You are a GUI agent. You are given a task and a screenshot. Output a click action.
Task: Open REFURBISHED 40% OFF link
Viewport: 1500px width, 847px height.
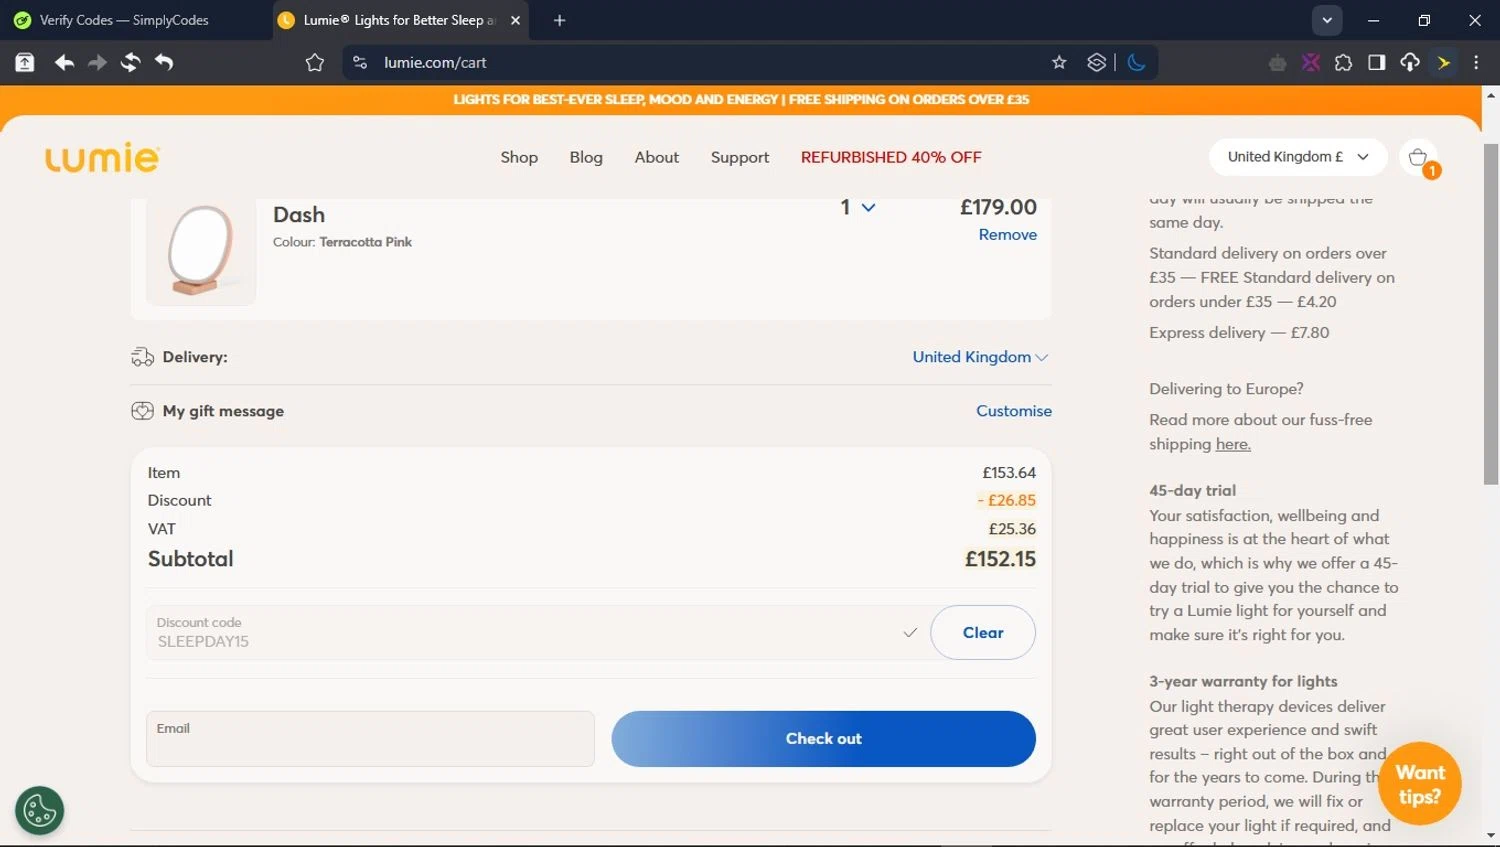point(891,157)
